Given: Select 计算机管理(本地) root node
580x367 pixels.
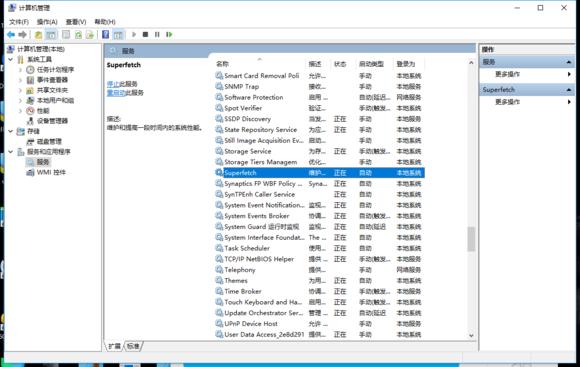Looking at the screenshot, I should 41,49.
